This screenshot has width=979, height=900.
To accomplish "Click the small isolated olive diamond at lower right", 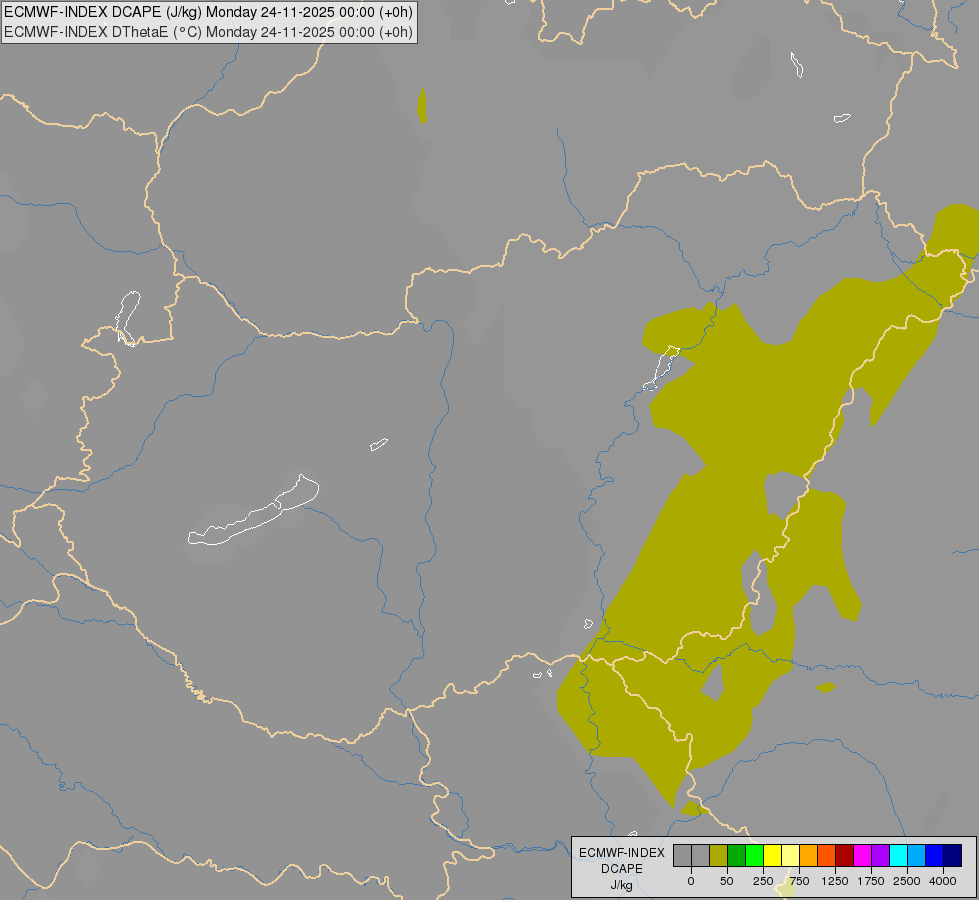I will pos(825,688).
